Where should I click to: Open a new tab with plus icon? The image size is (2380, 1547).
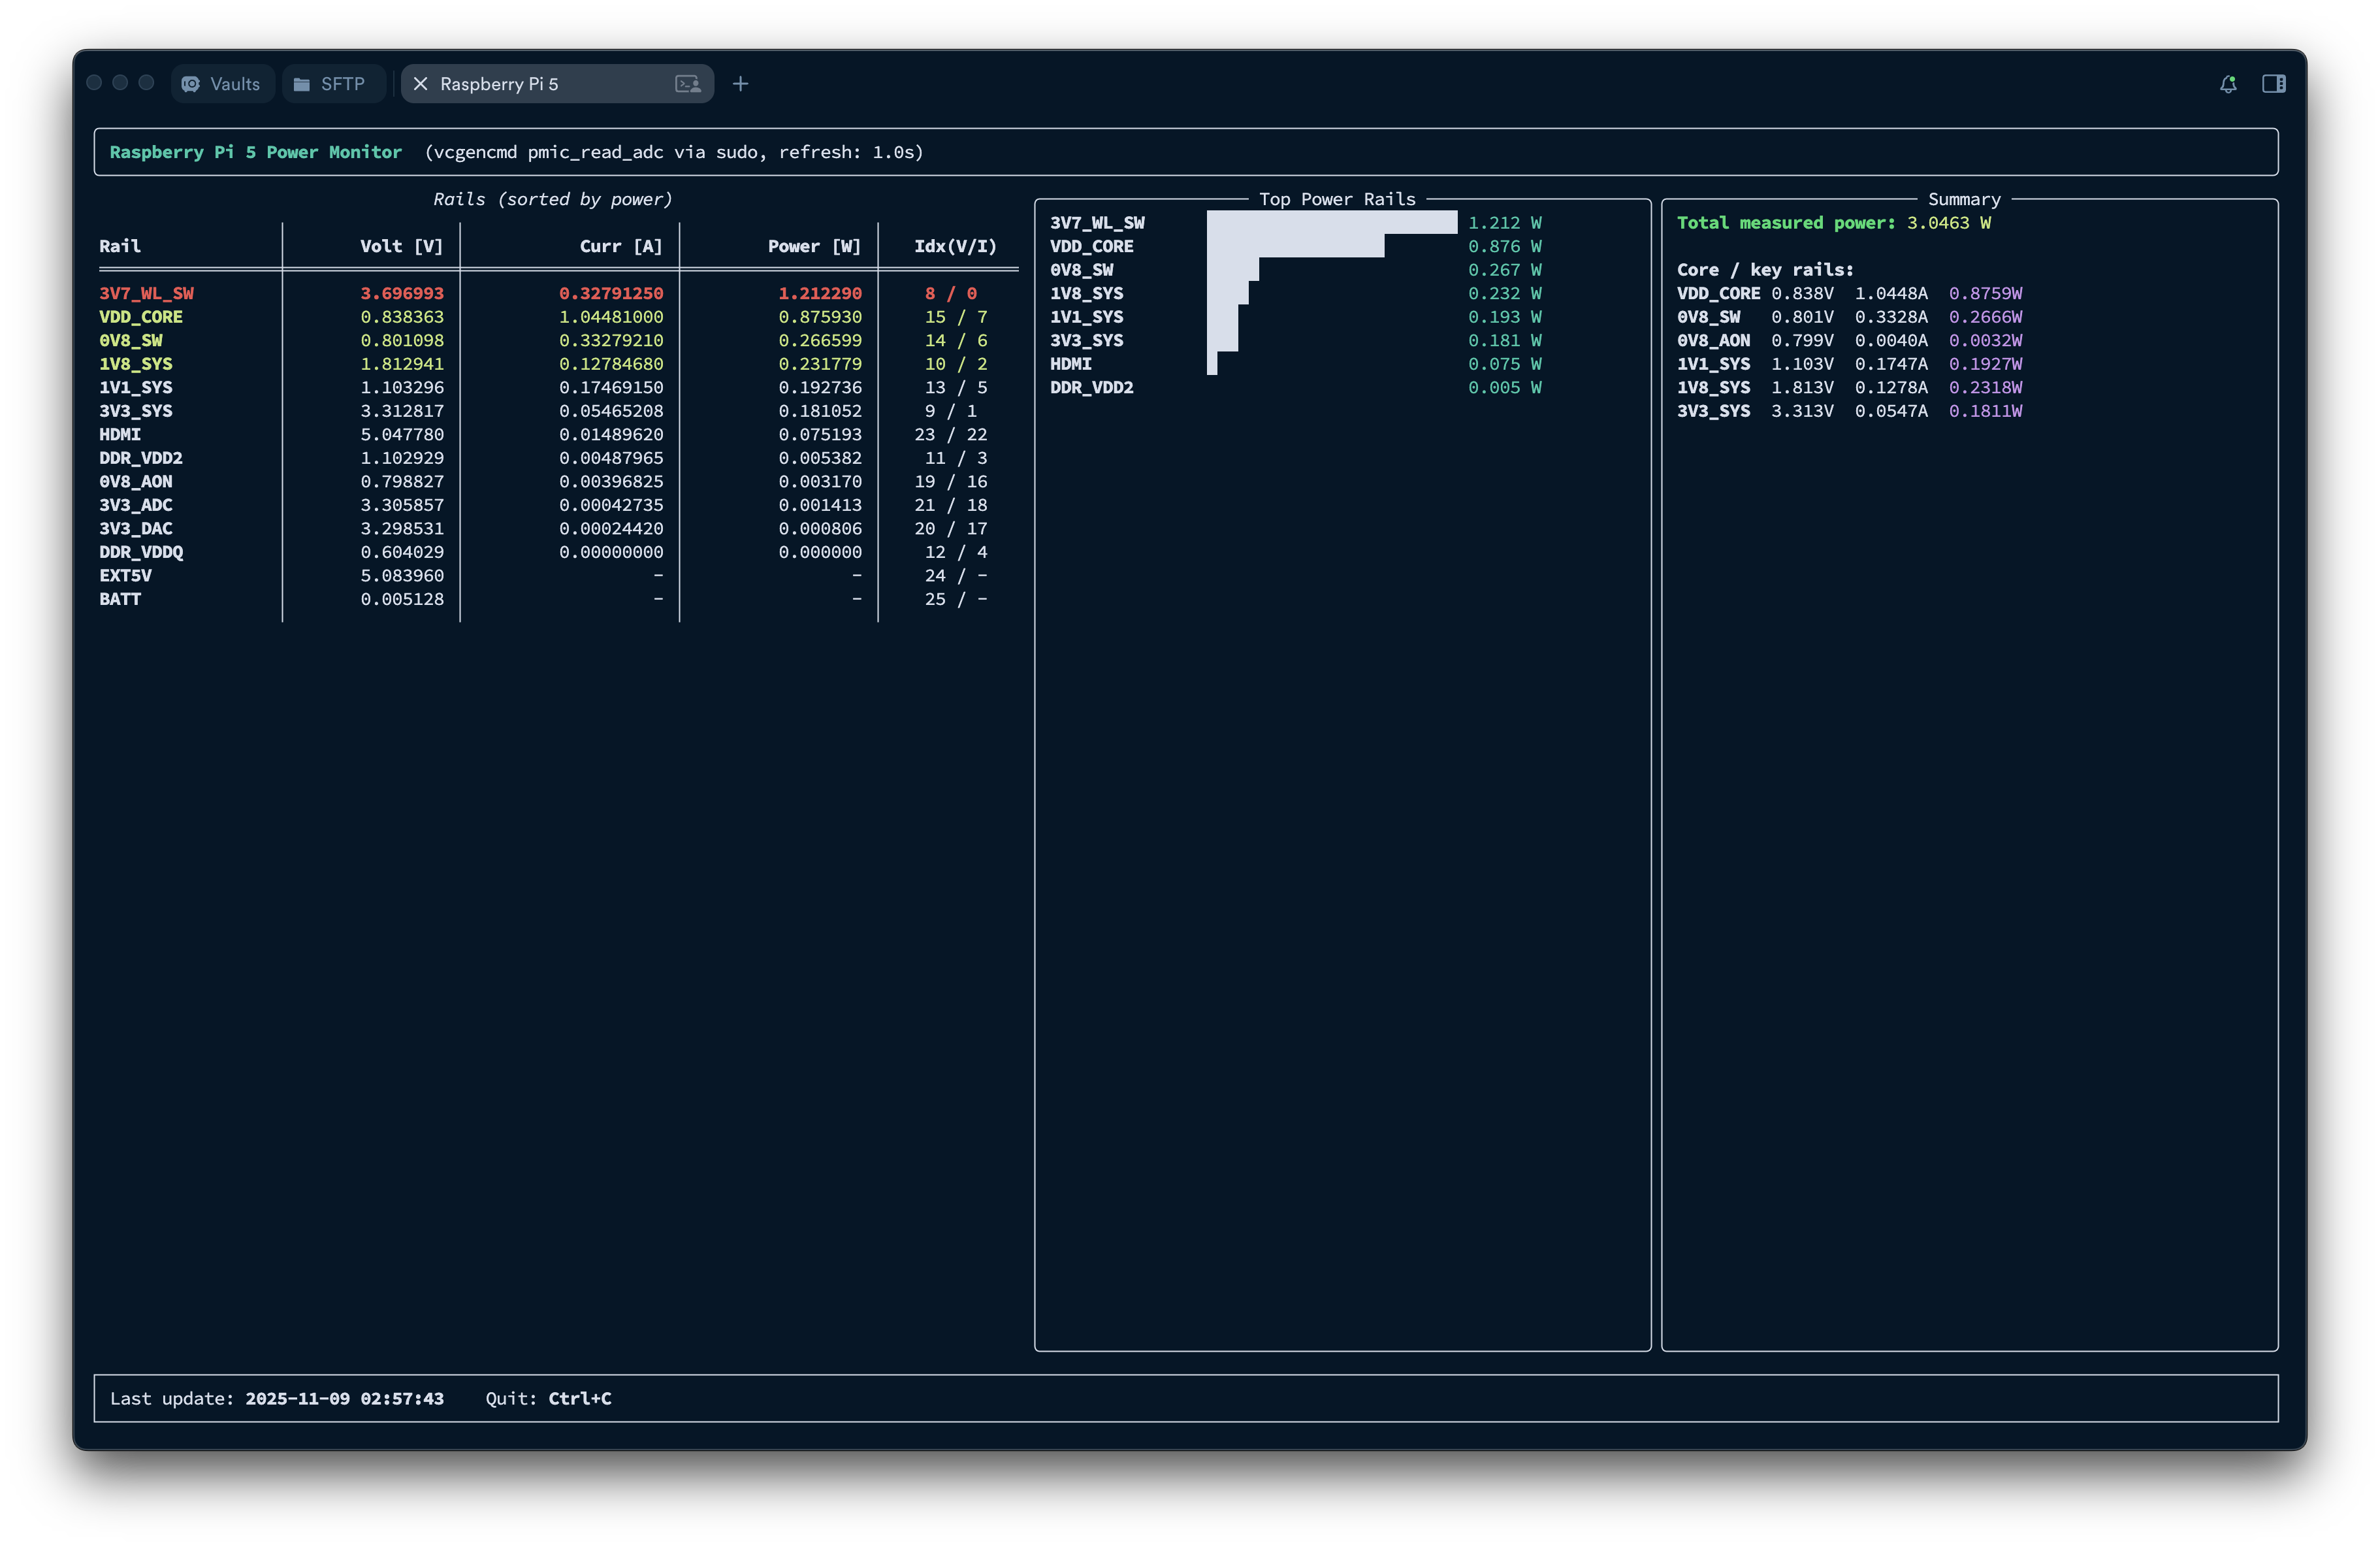tap(740, 84)
